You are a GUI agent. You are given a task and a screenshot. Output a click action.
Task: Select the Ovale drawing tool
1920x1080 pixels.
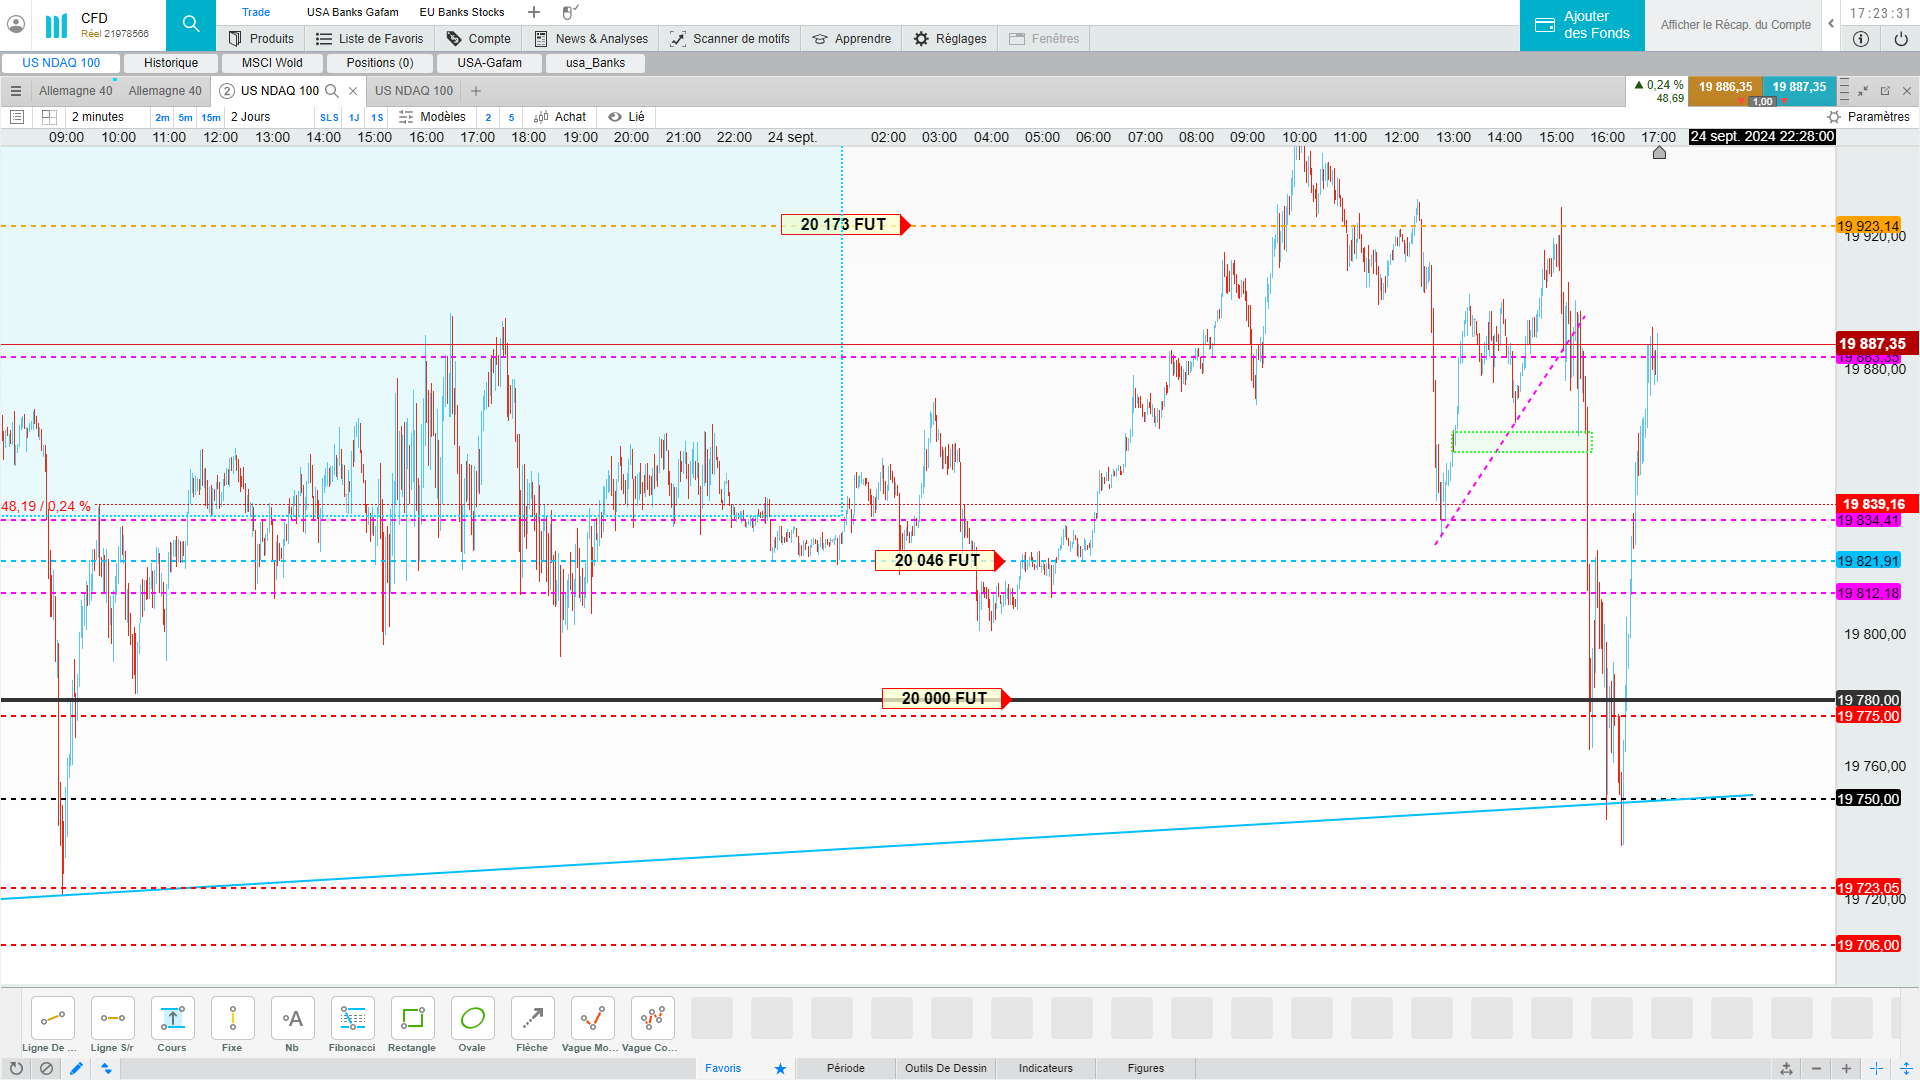click(x=472, y=1019)
